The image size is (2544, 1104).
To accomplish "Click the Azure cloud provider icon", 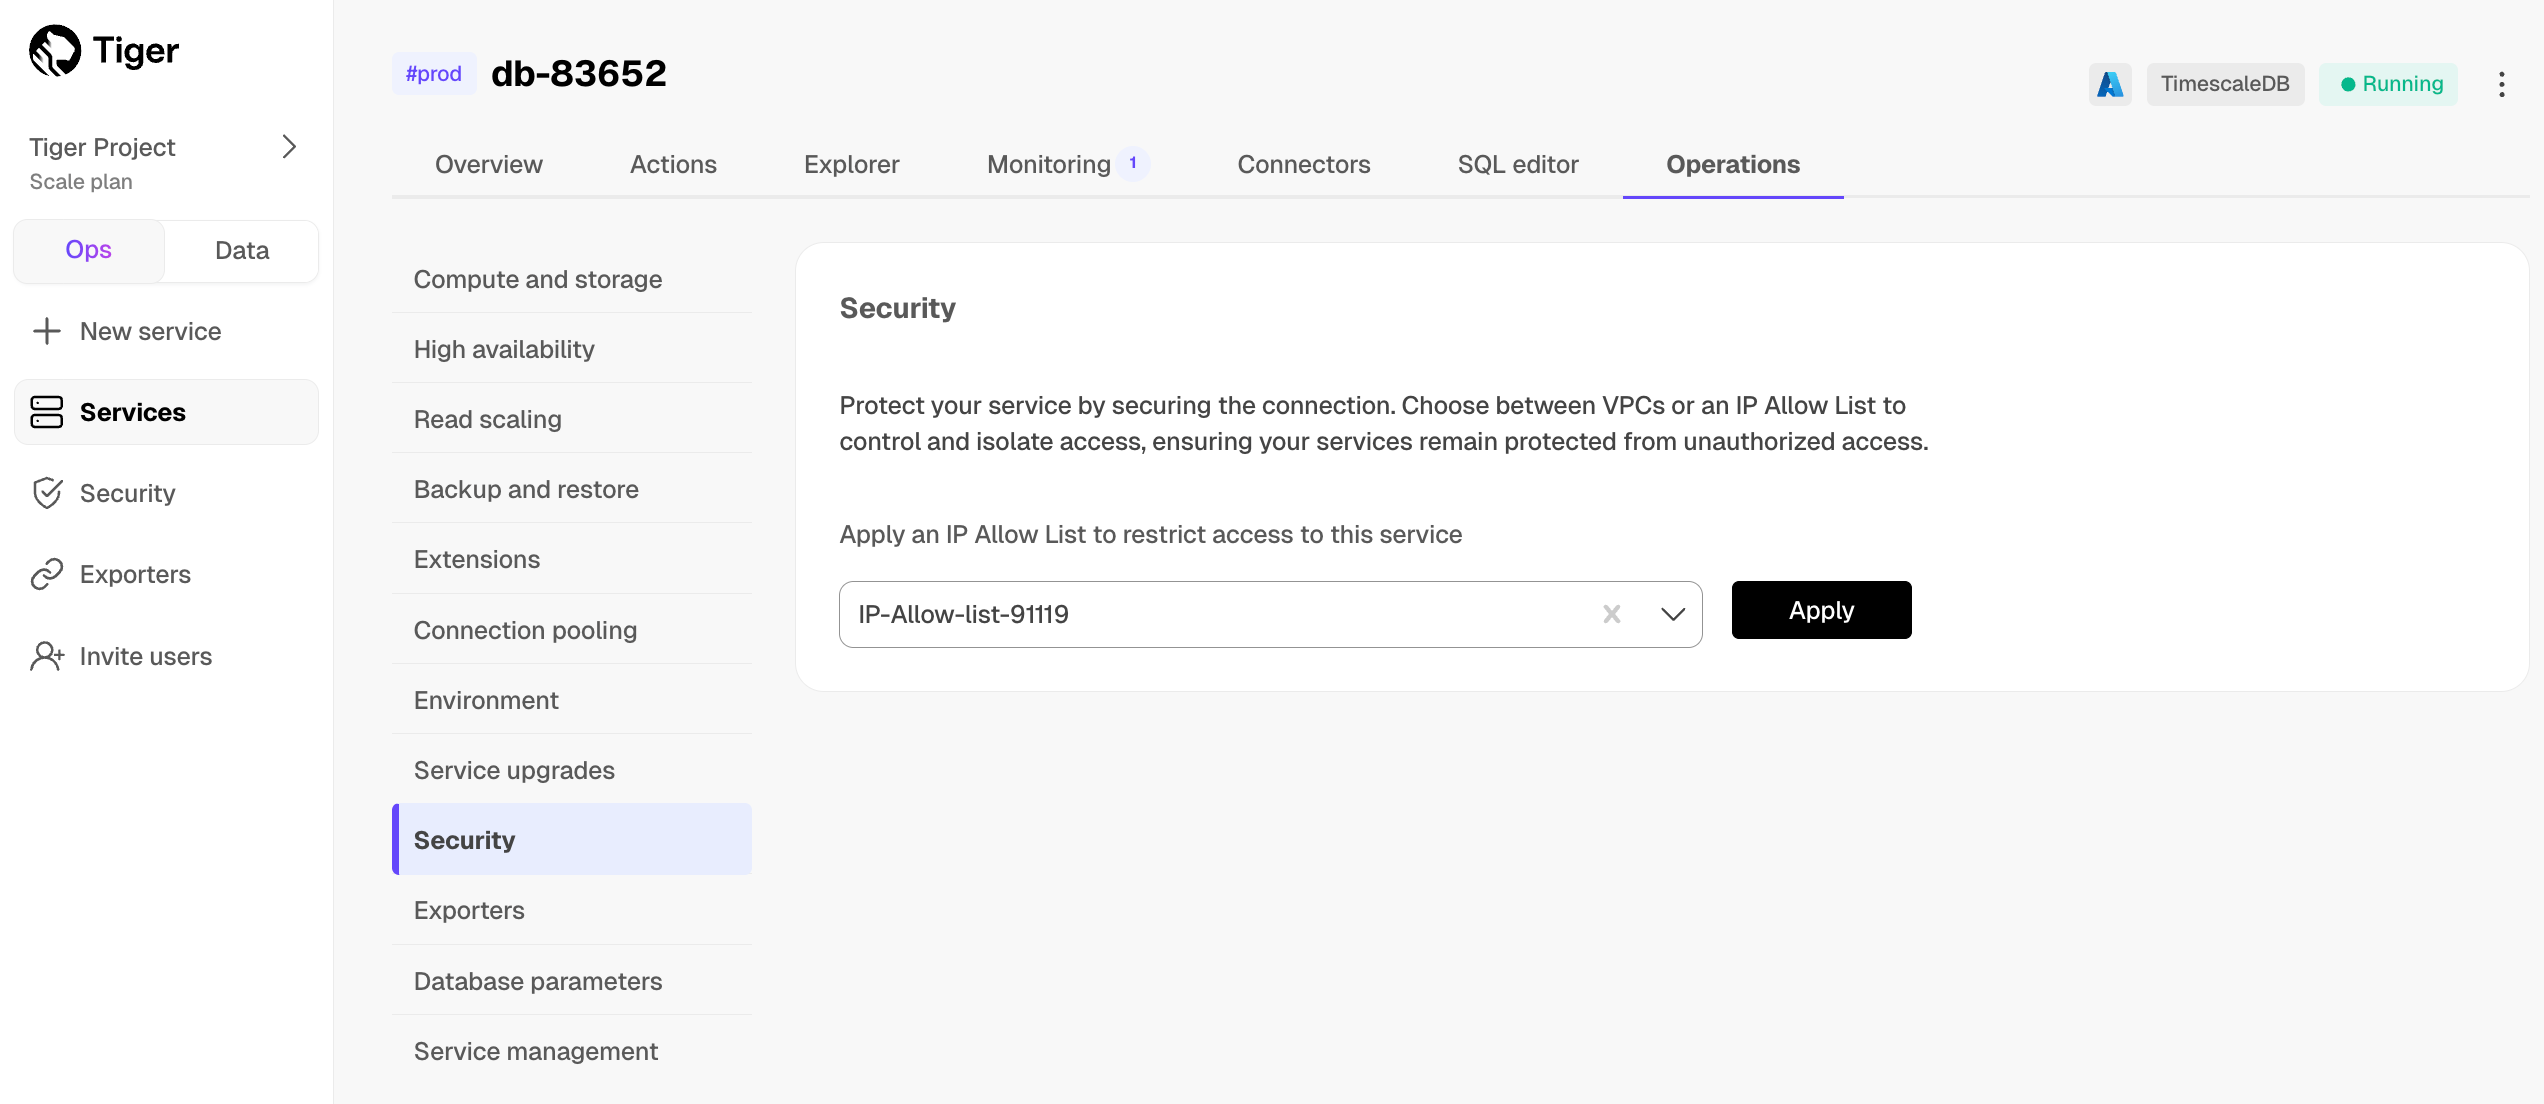I will (2110, 84).
